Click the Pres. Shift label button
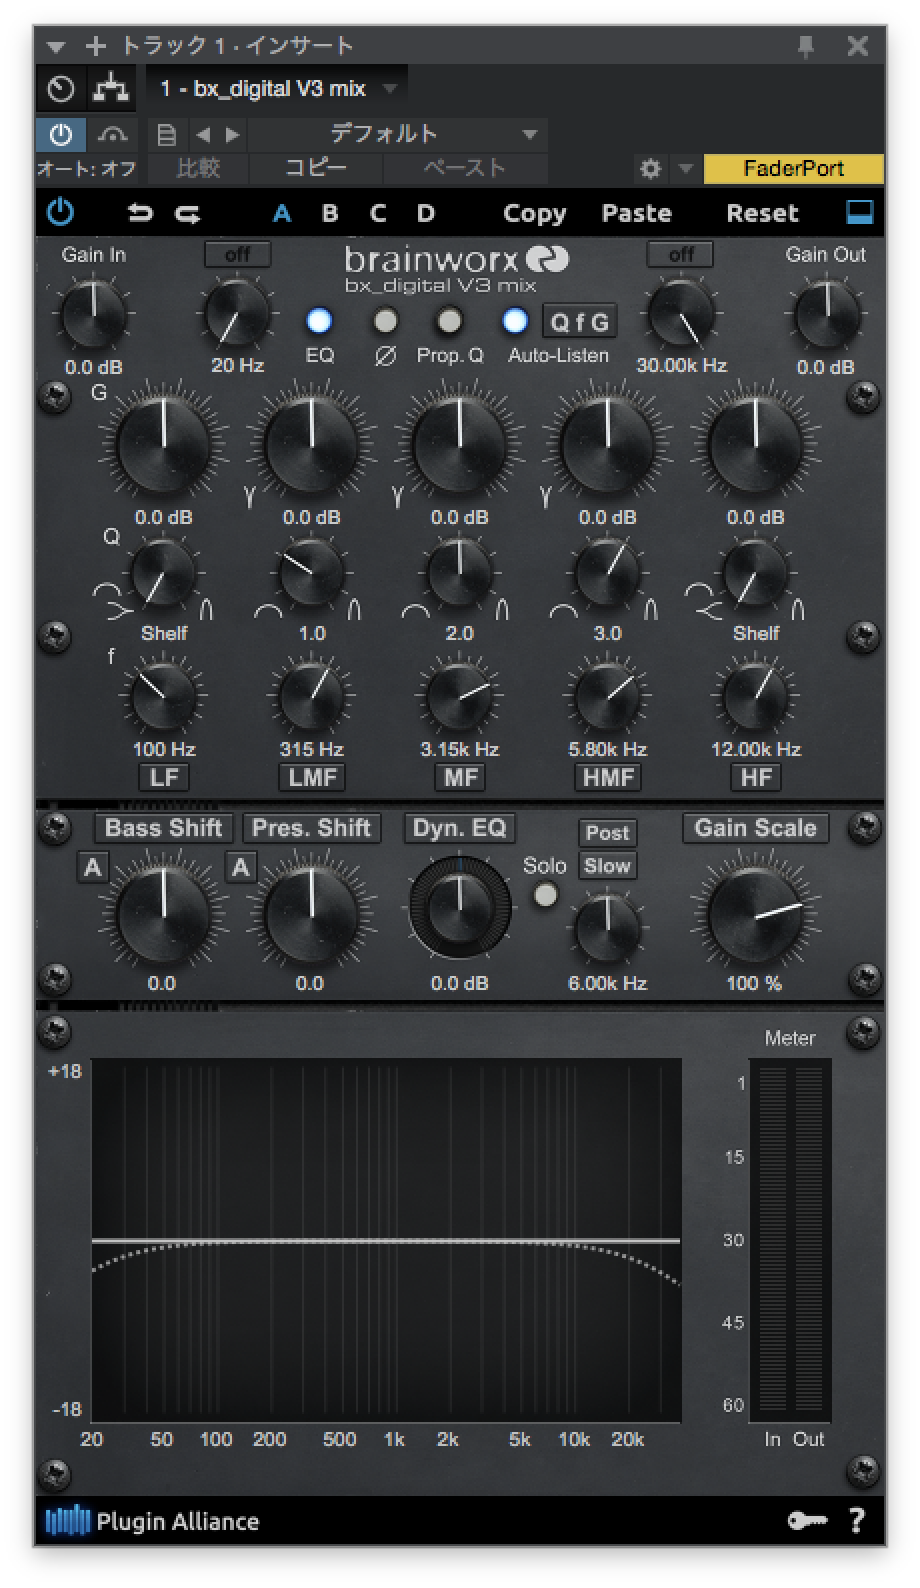920x1588 pixels. coord(311,828)
